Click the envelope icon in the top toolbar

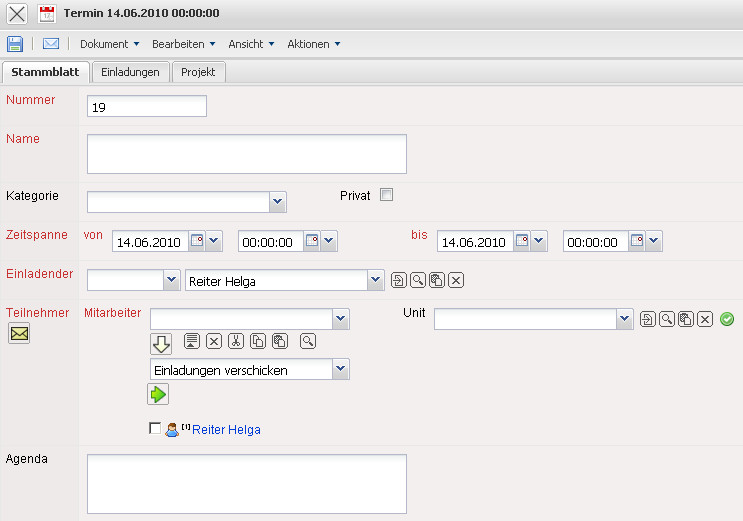click(x=51, y=44)
